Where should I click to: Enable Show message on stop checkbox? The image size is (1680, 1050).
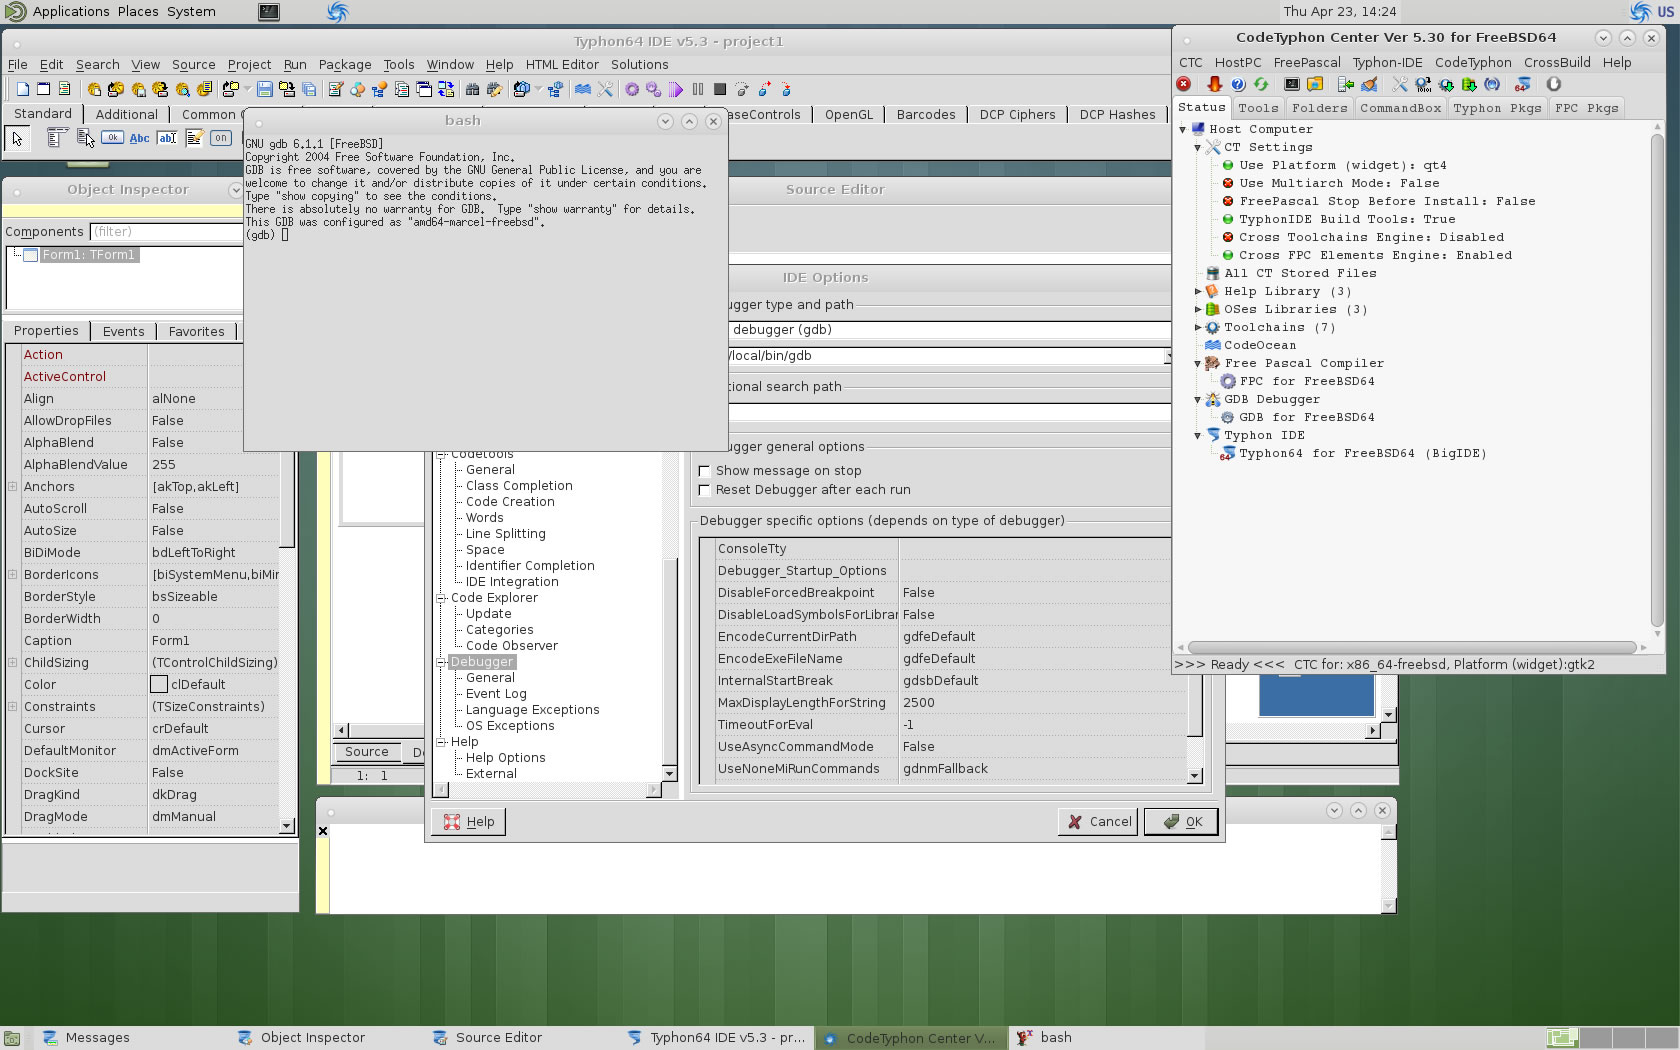705,471
